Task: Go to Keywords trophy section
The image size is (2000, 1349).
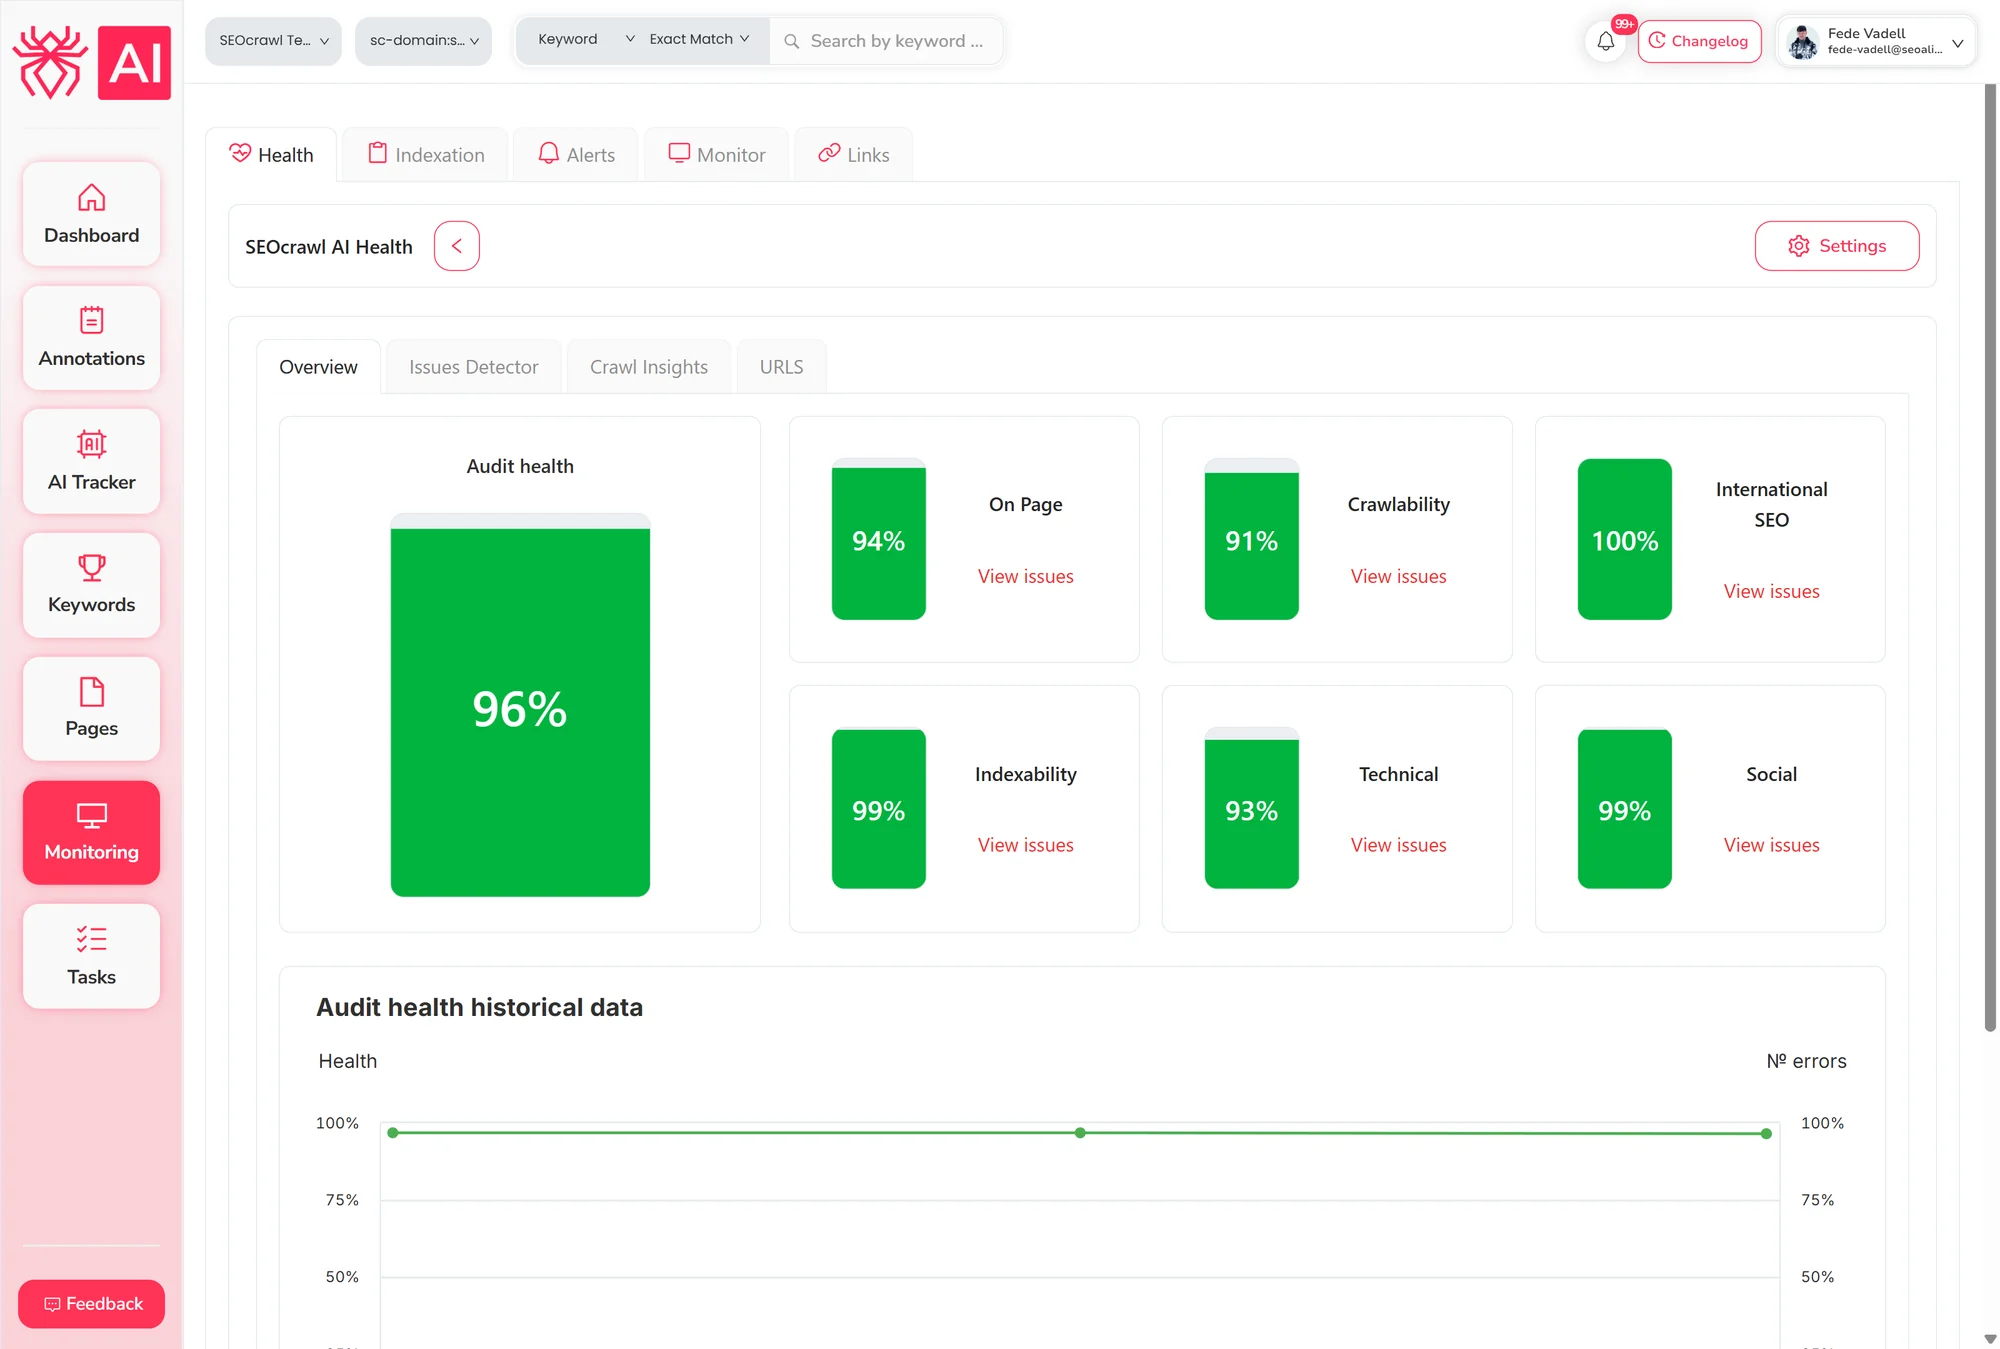Action: click(91, 585)
